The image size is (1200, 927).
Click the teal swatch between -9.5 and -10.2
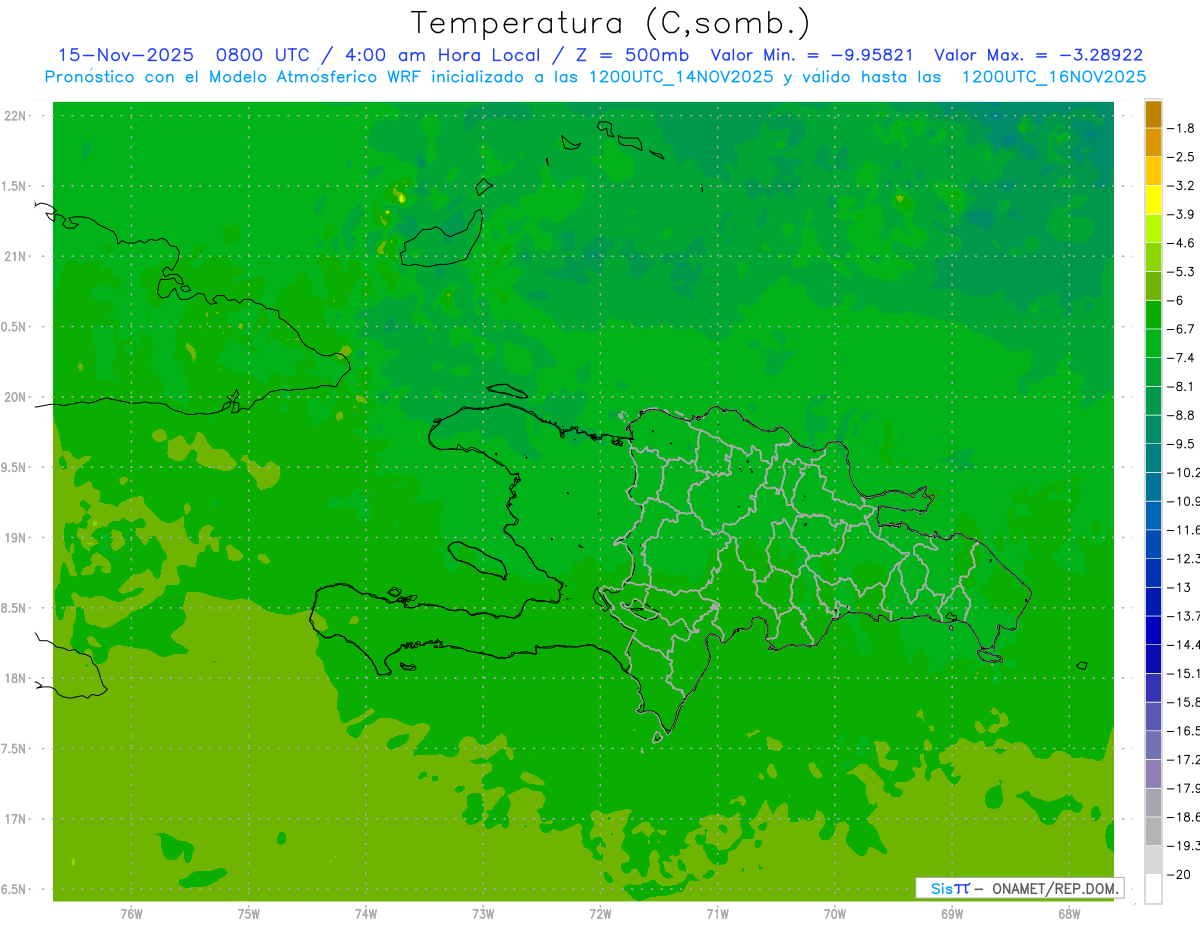point(1153,458)
